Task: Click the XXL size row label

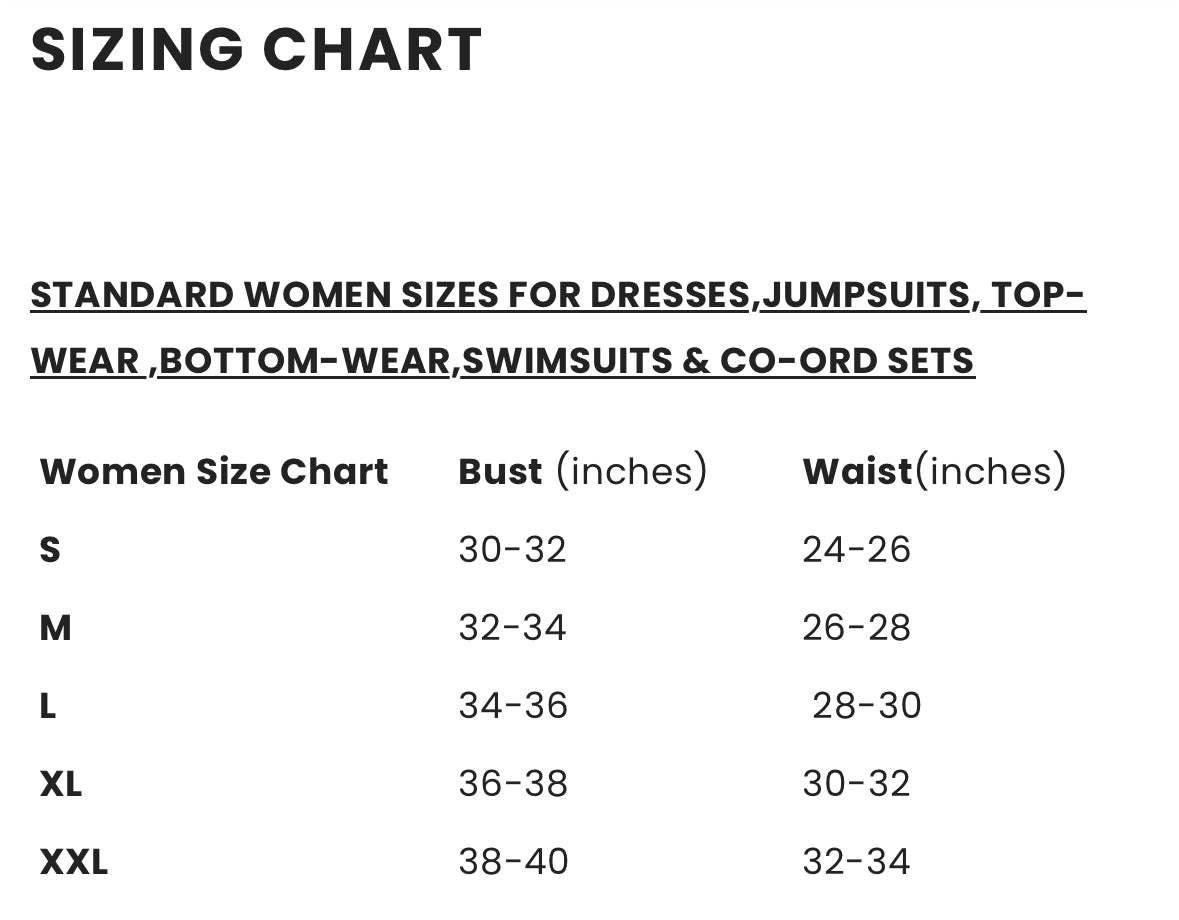Action: [x=74, y=862]
